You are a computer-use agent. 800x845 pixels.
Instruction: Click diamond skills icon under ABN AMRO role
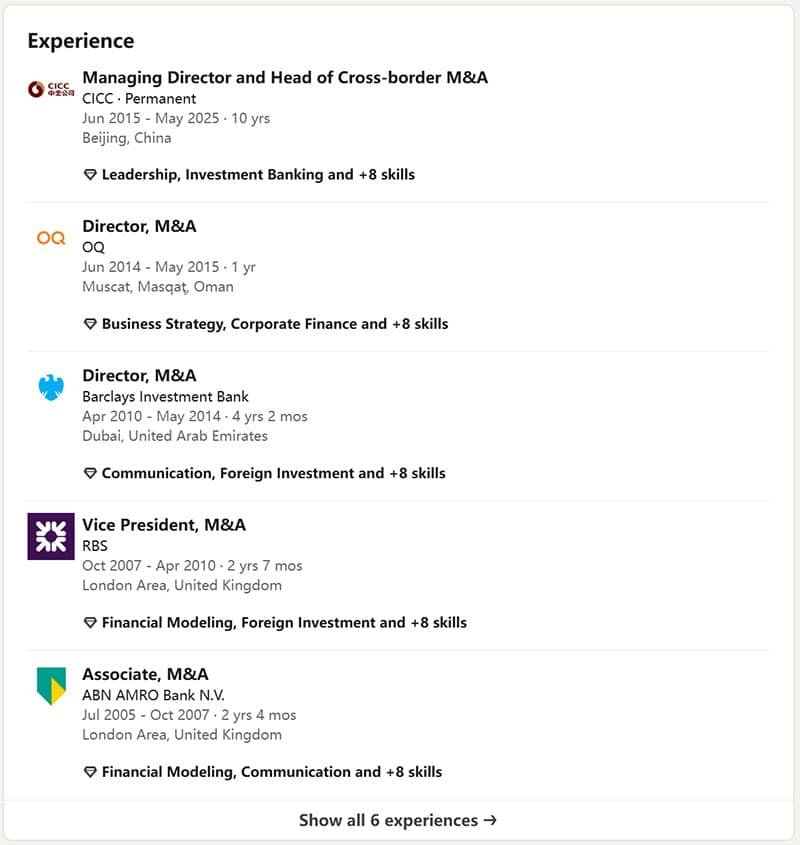pos(90,772)
